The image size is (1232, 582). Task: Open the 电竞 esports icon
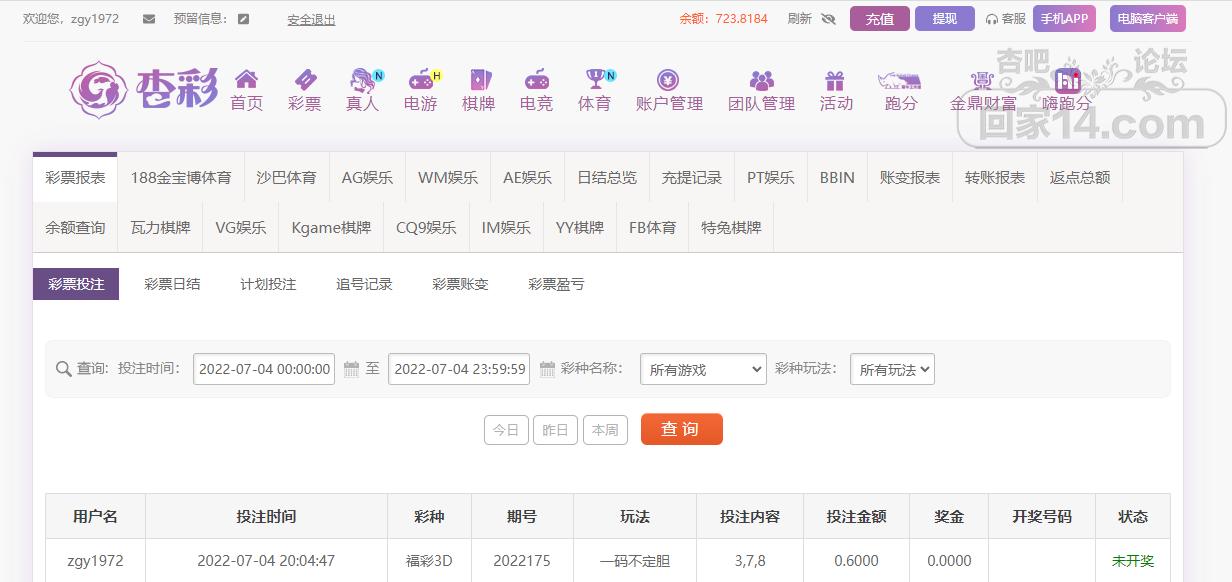(537, 80)
